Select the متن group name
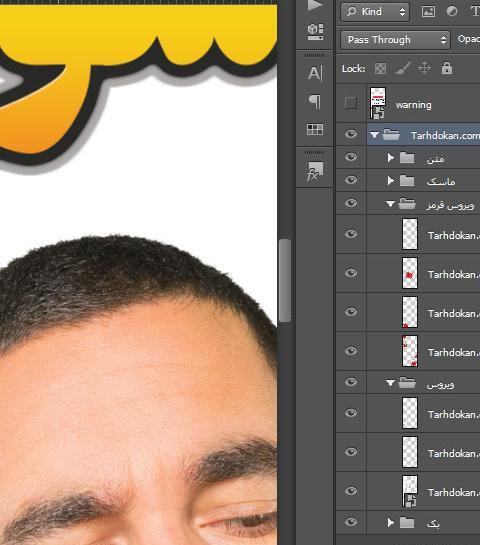 tap(436, 159)
